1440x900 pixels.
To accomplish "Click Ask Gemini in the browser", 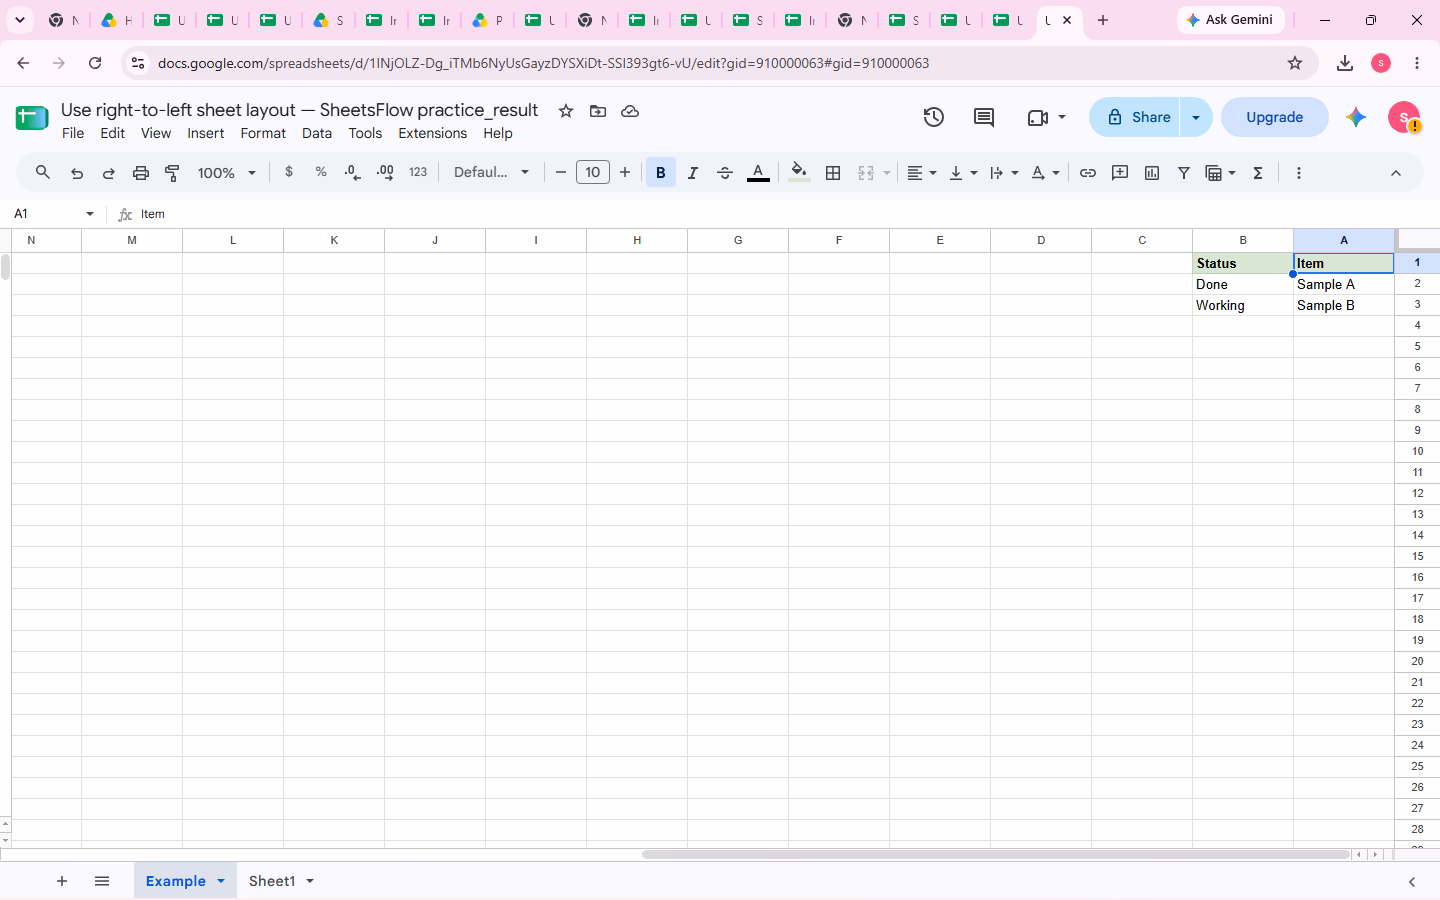I will coord(1230,20).
